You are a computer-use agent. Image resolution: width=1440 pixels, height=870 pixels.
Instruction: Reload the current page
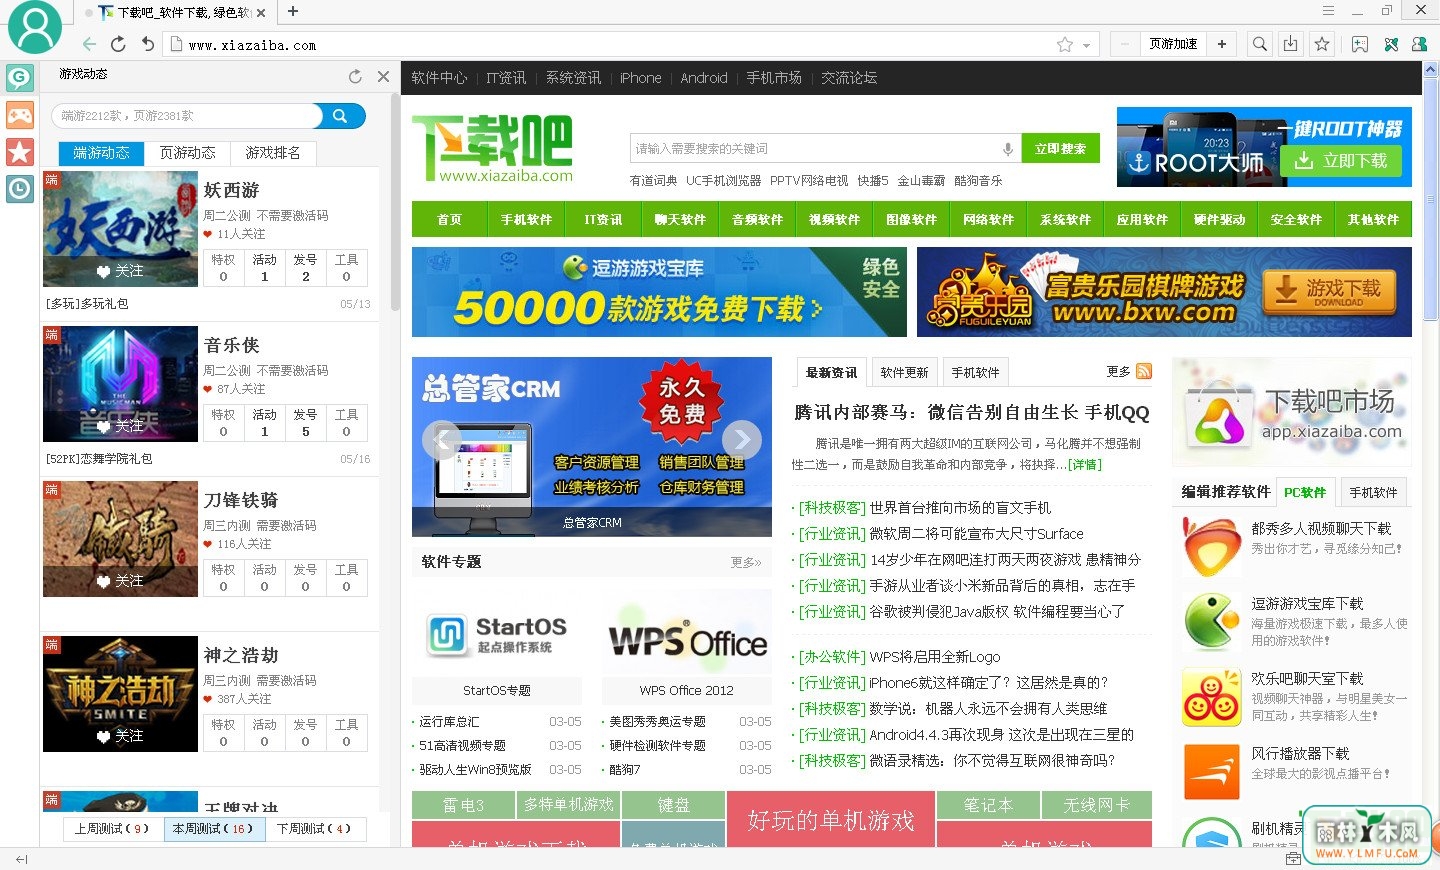pos(118,44)
